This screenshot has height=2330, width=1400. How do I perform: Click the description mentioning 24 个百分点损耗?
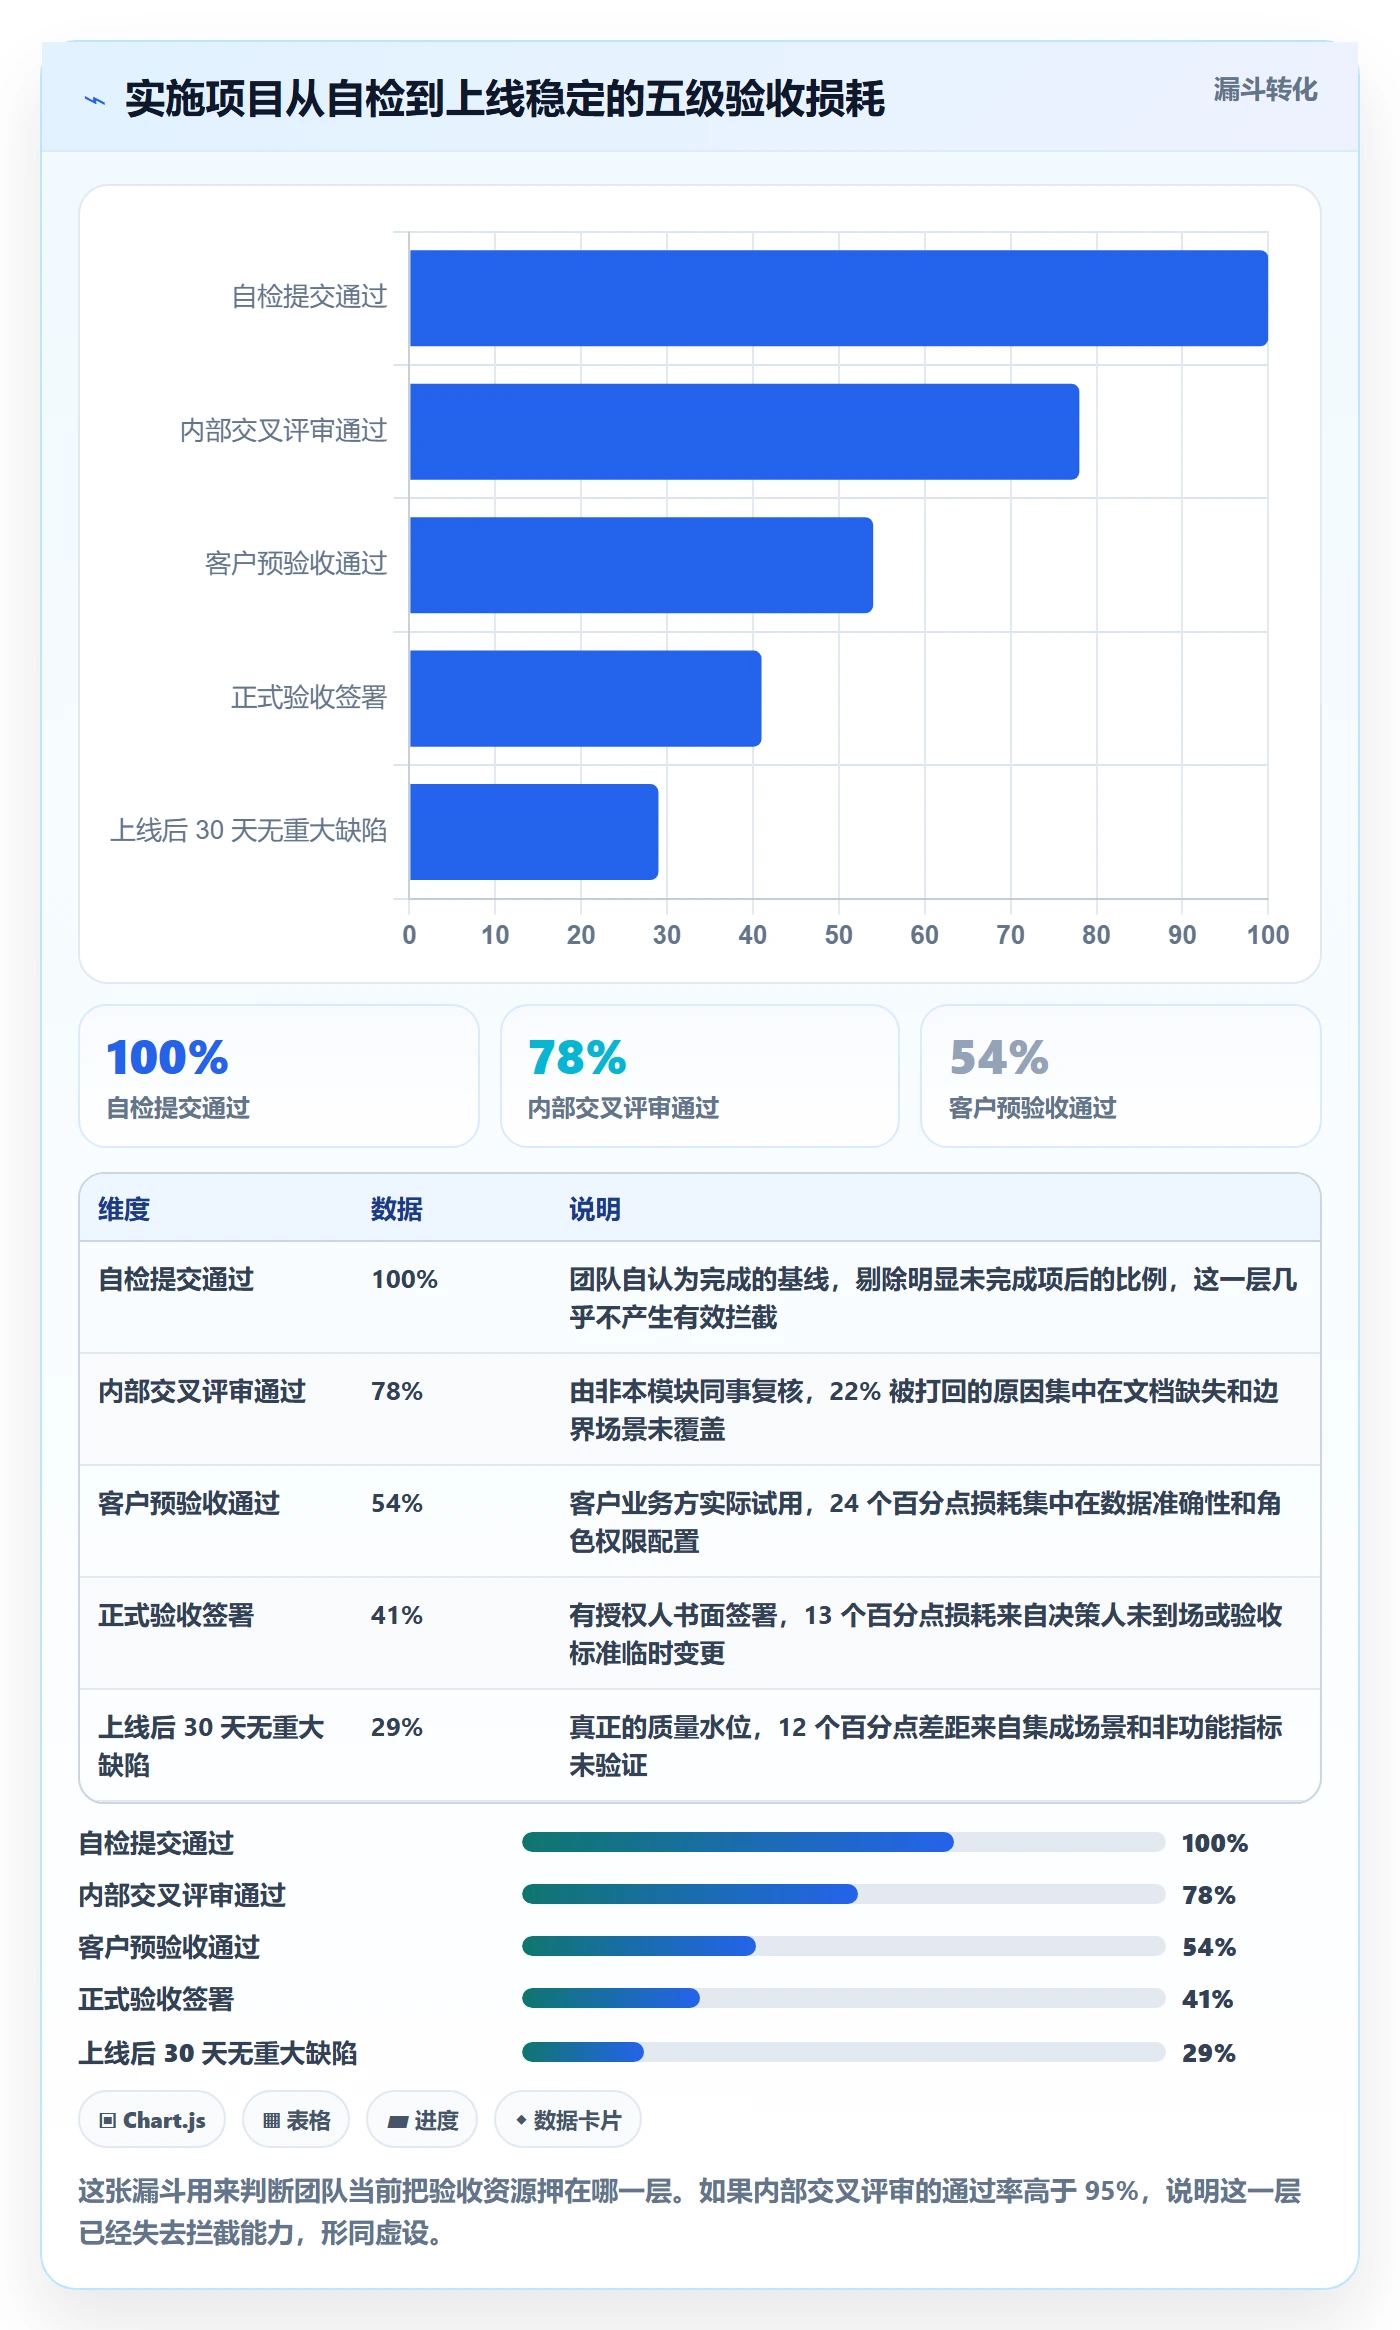[x=925, y=1522]
